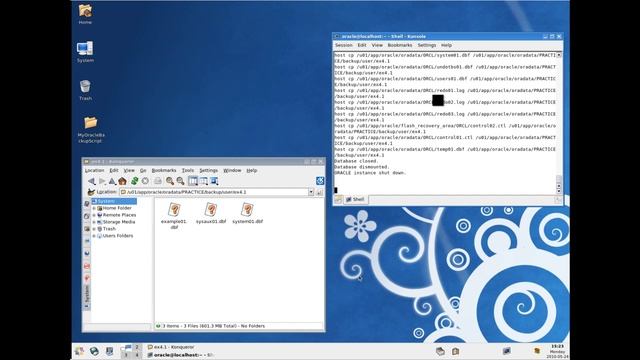Click the Forward arrow in Konqueror
The image size is (640, 360).
point(102,181)
